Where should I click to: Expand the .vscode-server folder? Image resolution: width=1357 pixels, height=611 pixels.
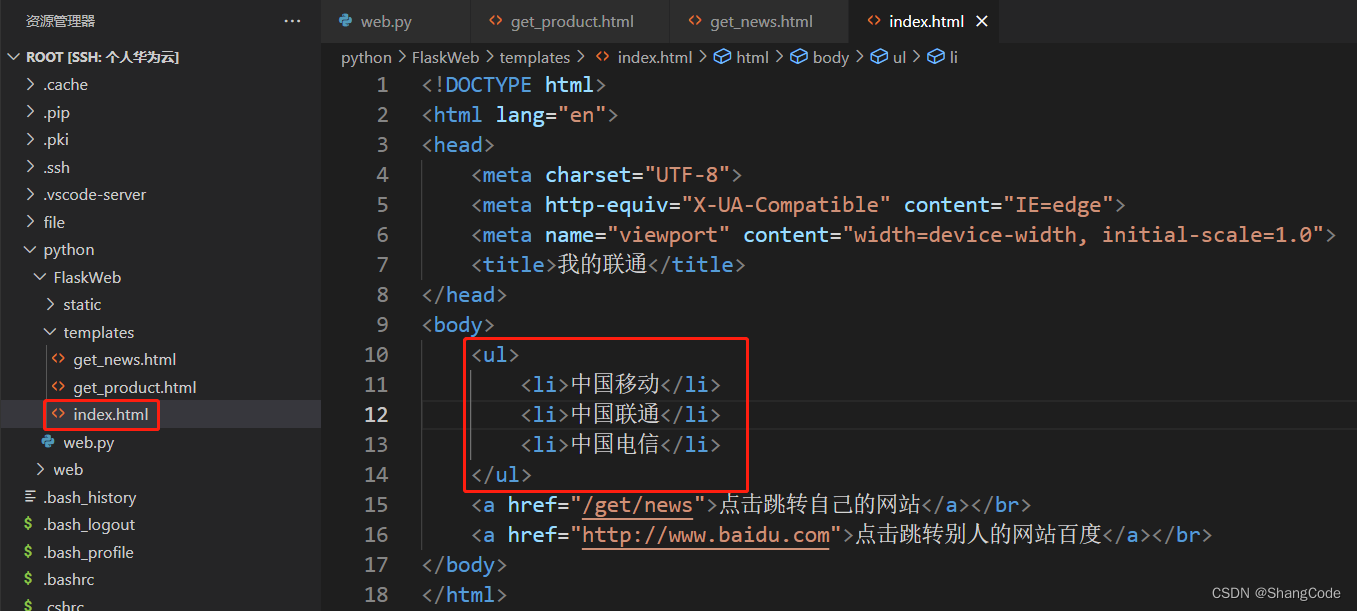click(31, 194)
